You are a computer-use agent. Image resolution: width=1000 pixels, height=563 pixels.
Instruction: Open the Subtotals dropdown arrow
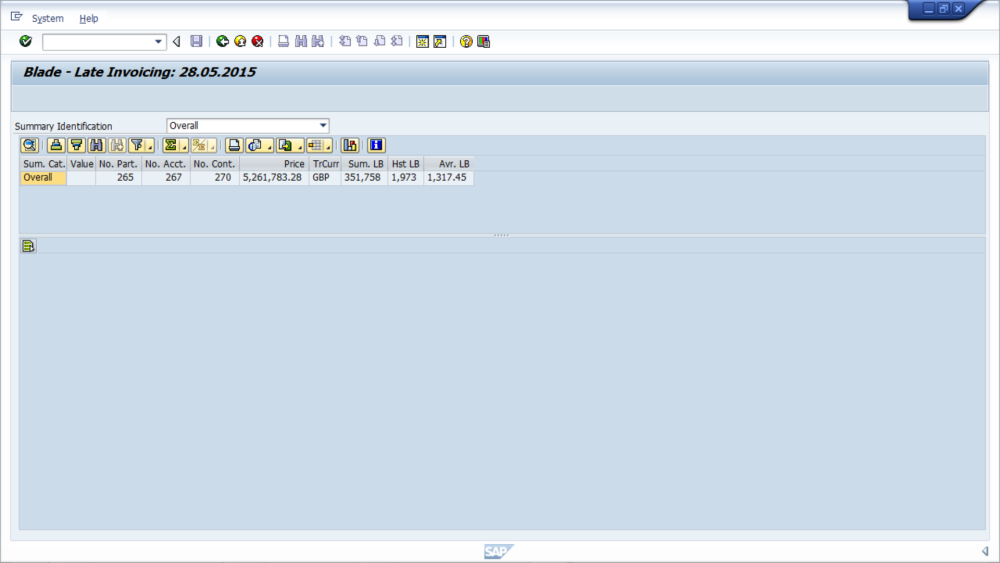(213, 146)
